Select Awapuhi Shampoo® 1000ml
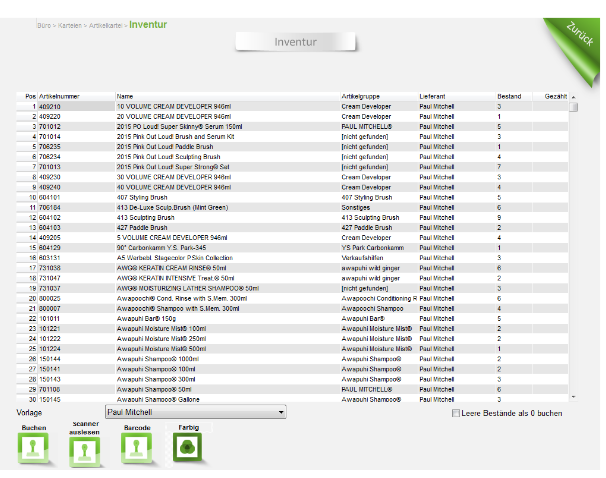 click(x=158, y=359)
